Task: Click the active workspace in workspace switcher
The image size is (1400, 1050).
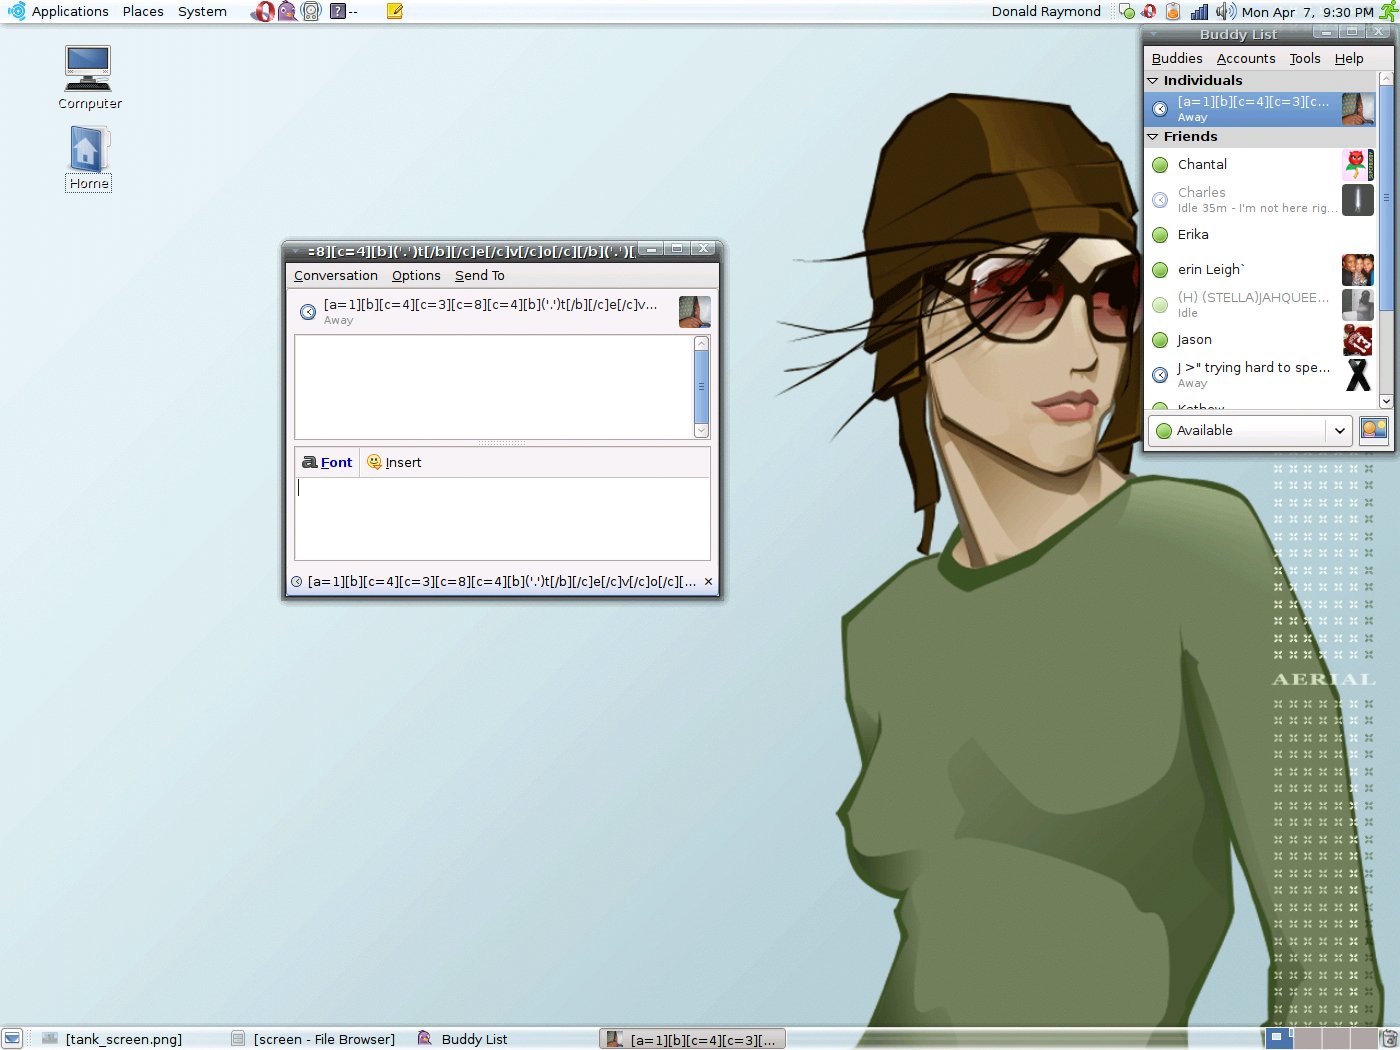Action: pyautogui.click(x=1279, y=1039)
